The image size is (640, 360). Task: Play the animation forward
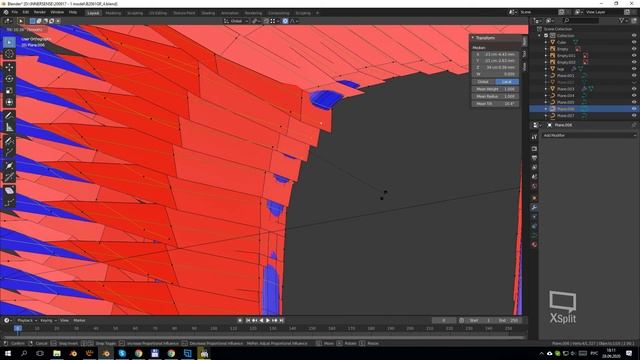[x=268, y=320]
